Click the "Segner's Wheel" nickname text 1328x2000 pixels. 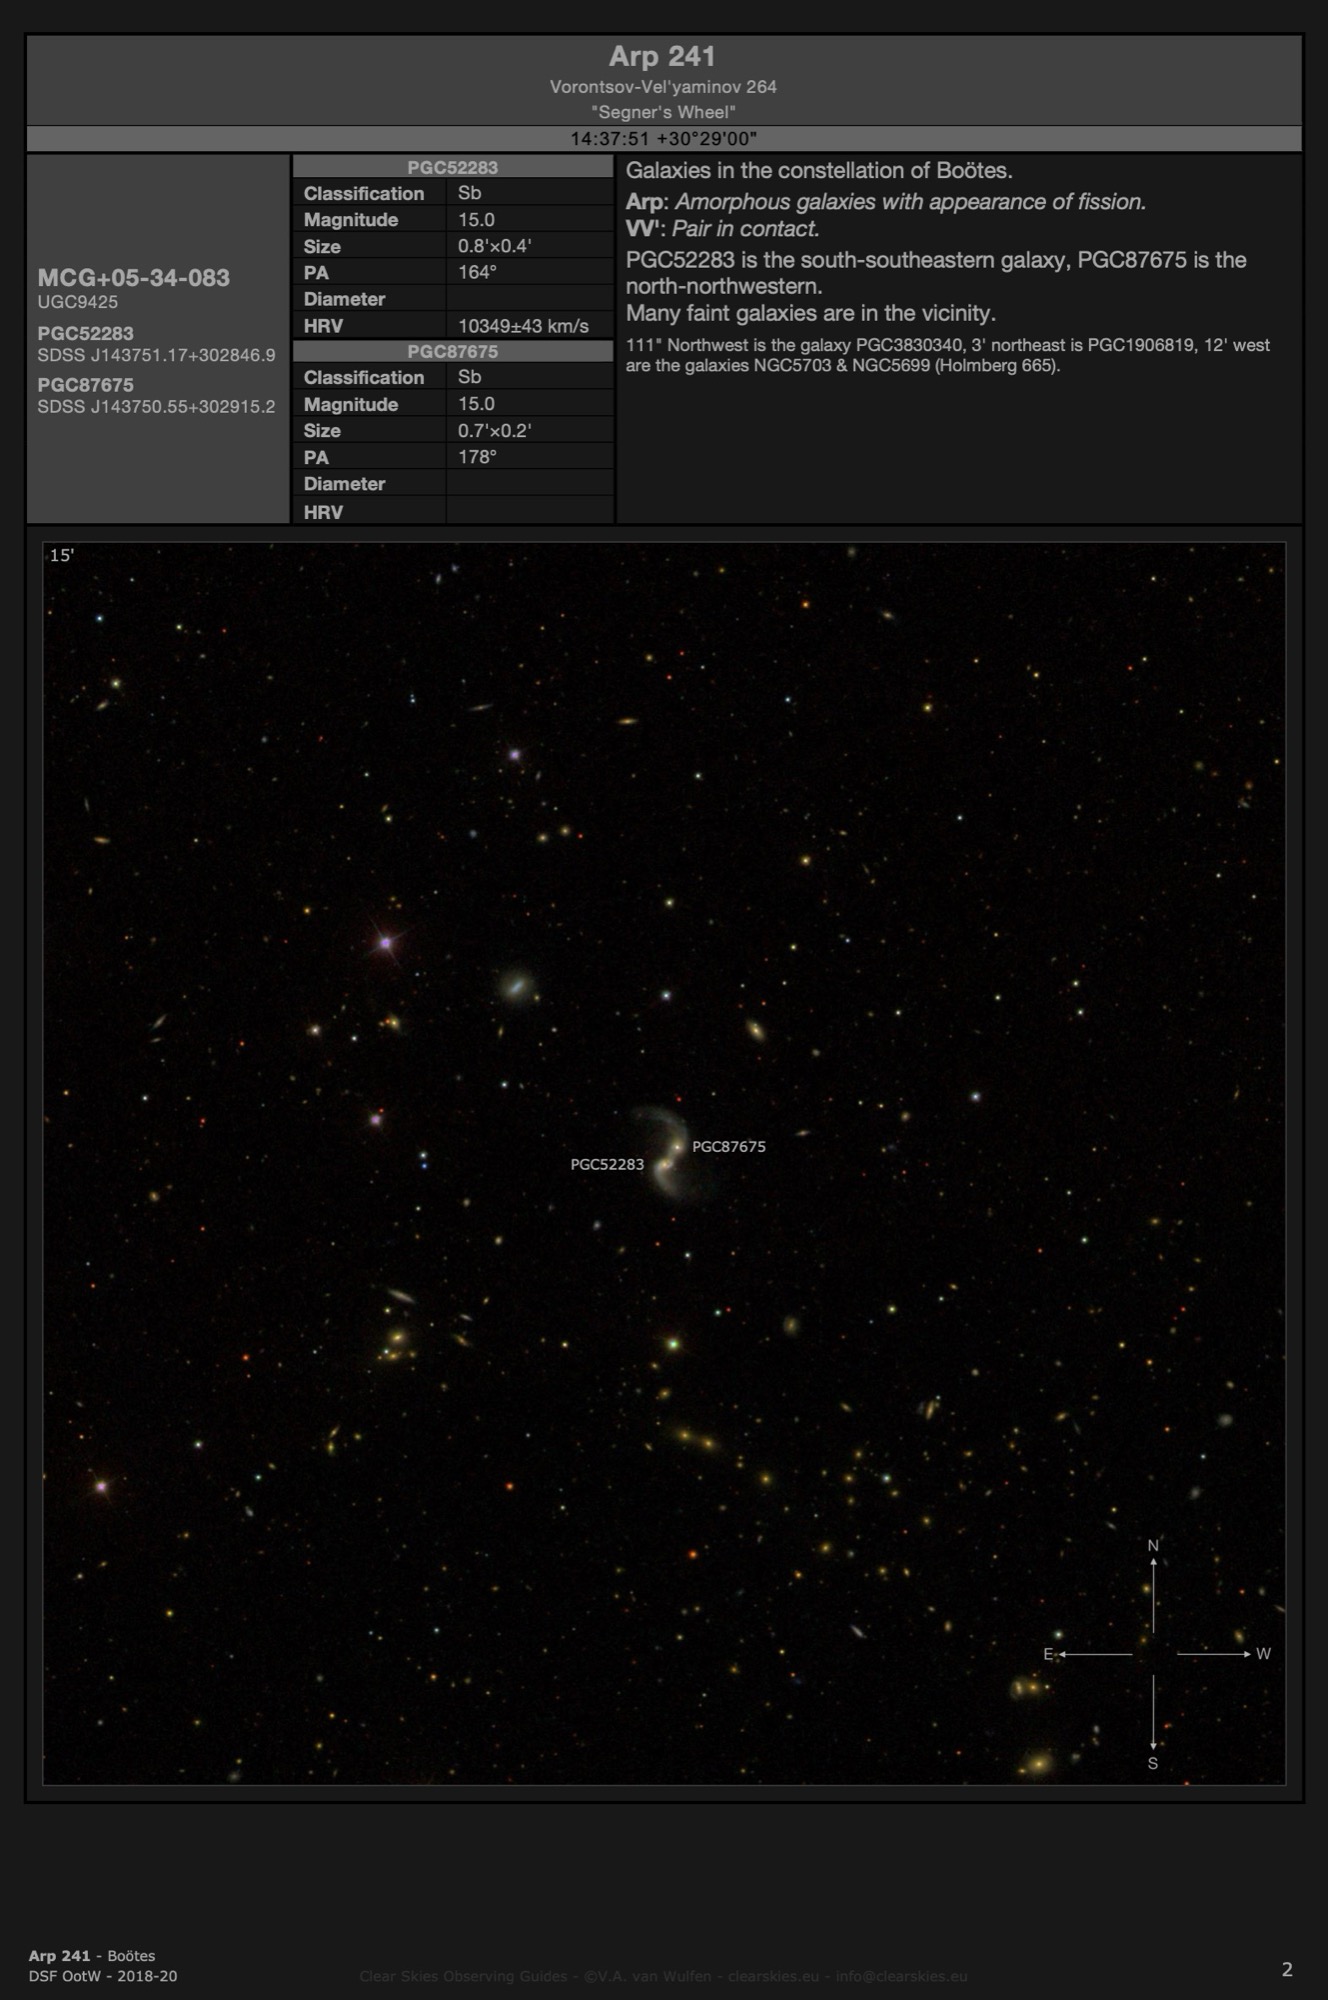coord(663,112)
